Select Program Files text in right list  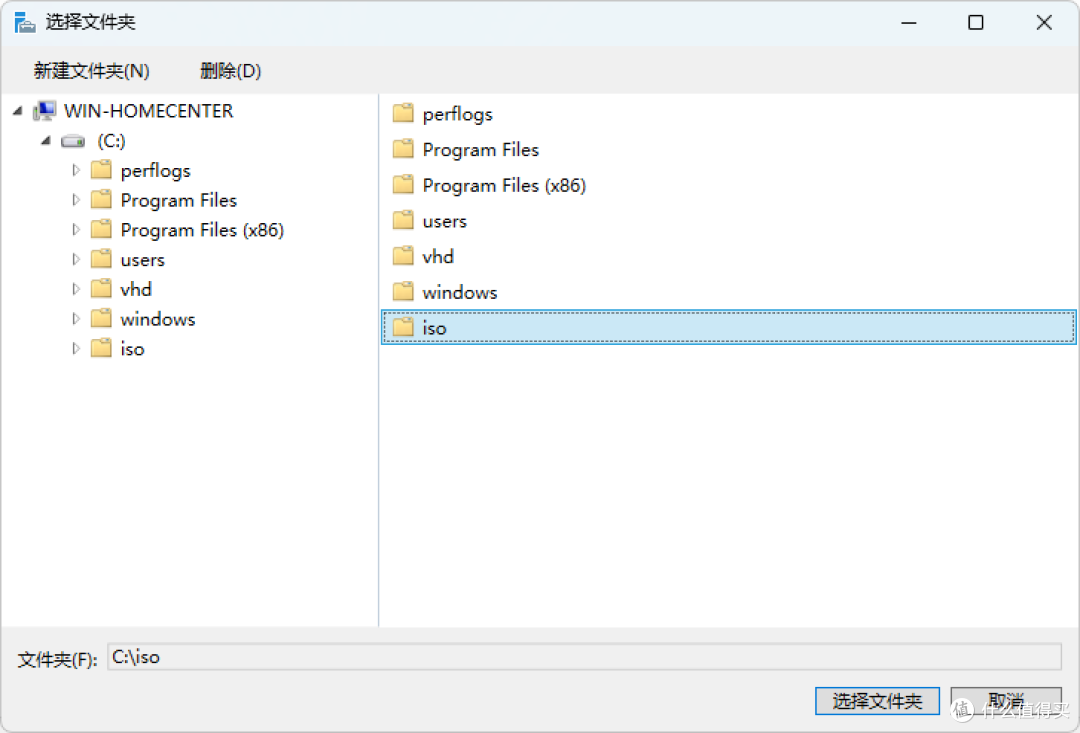[x=481, y=149]
